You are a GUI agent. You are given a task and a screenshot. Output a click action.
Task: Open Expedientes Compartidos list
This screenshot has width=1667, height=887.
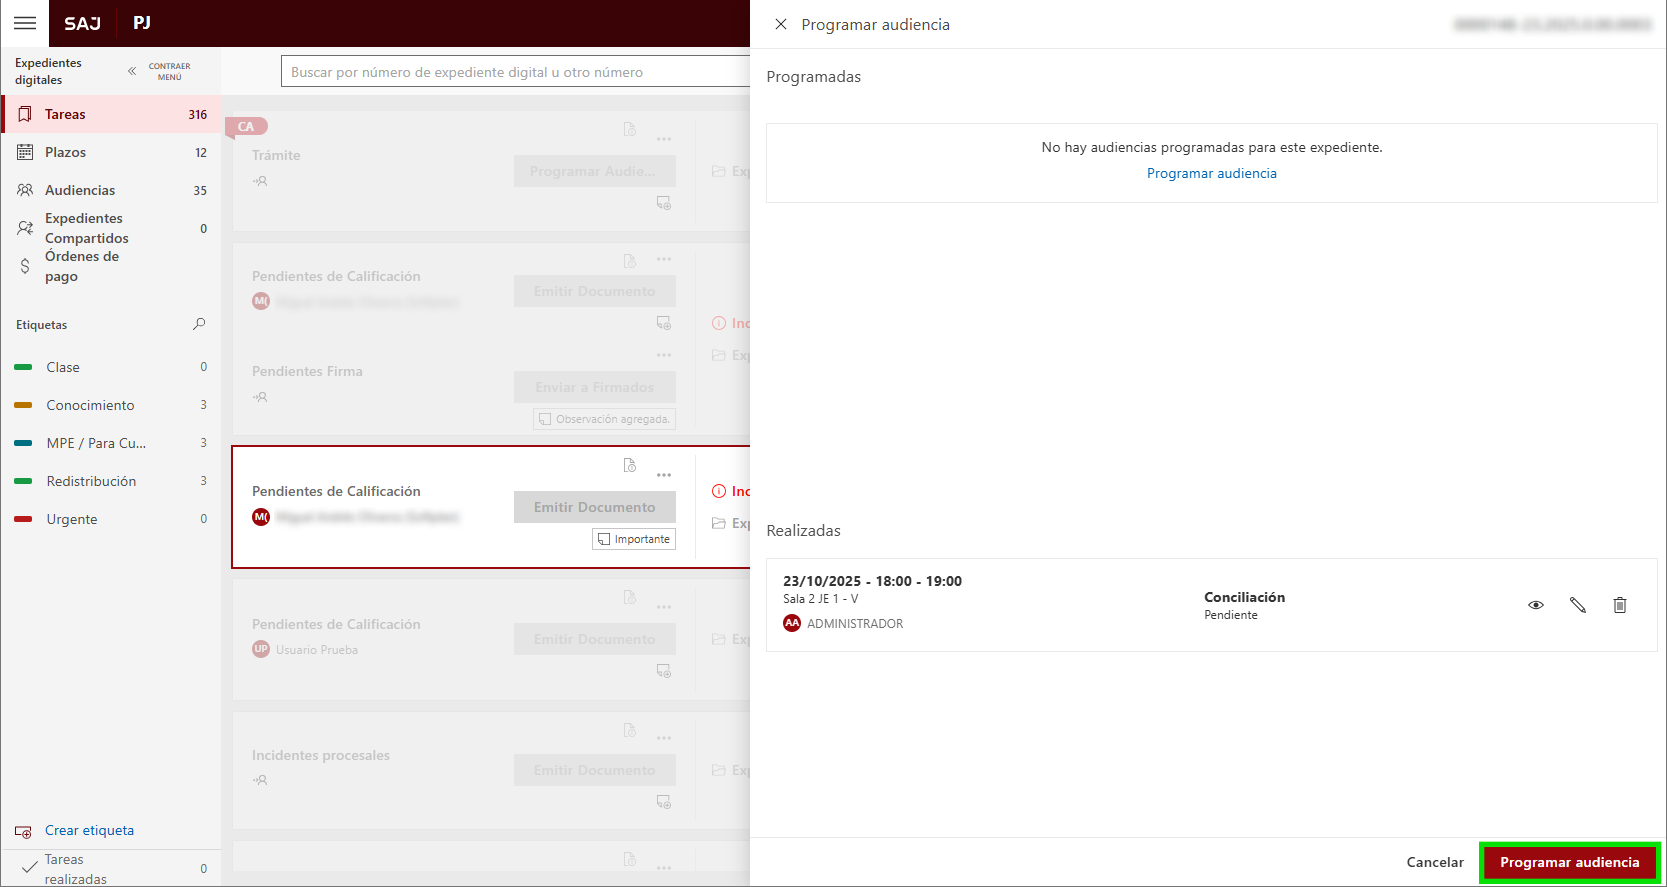86,228
